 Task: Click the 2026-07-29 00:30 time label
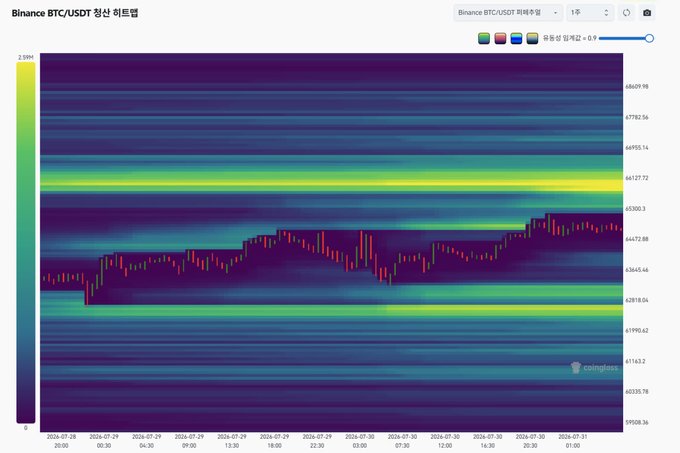tap(104, 441)
